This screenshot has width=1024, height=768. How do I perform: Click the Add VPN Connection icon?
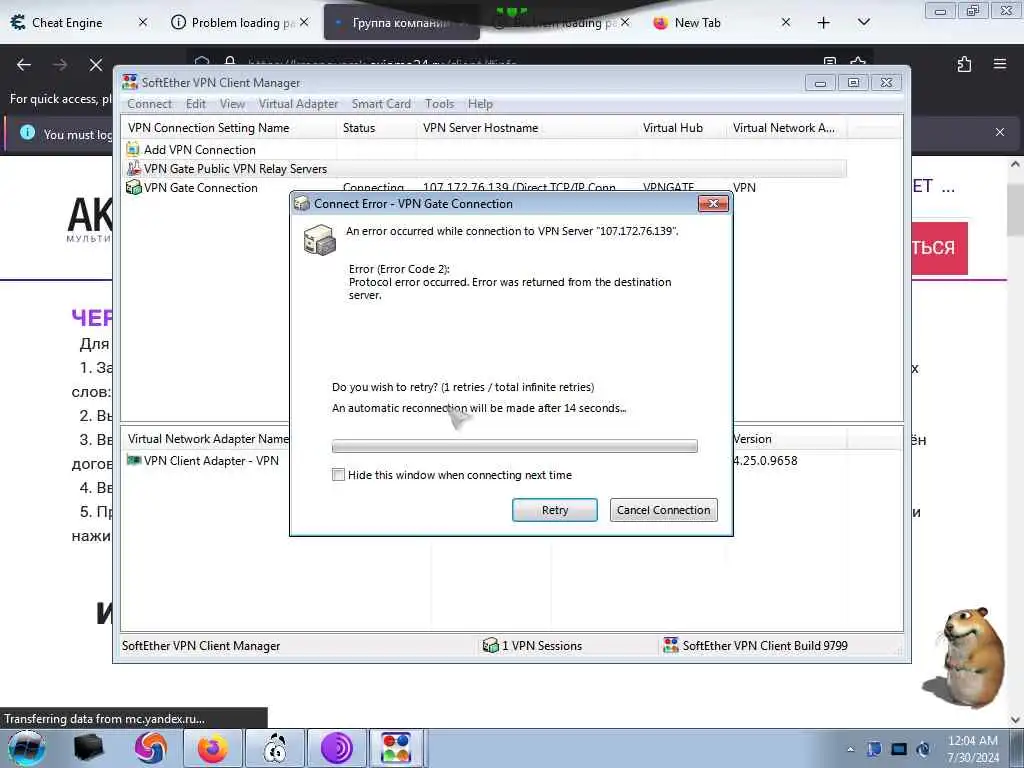click(133, 150)
